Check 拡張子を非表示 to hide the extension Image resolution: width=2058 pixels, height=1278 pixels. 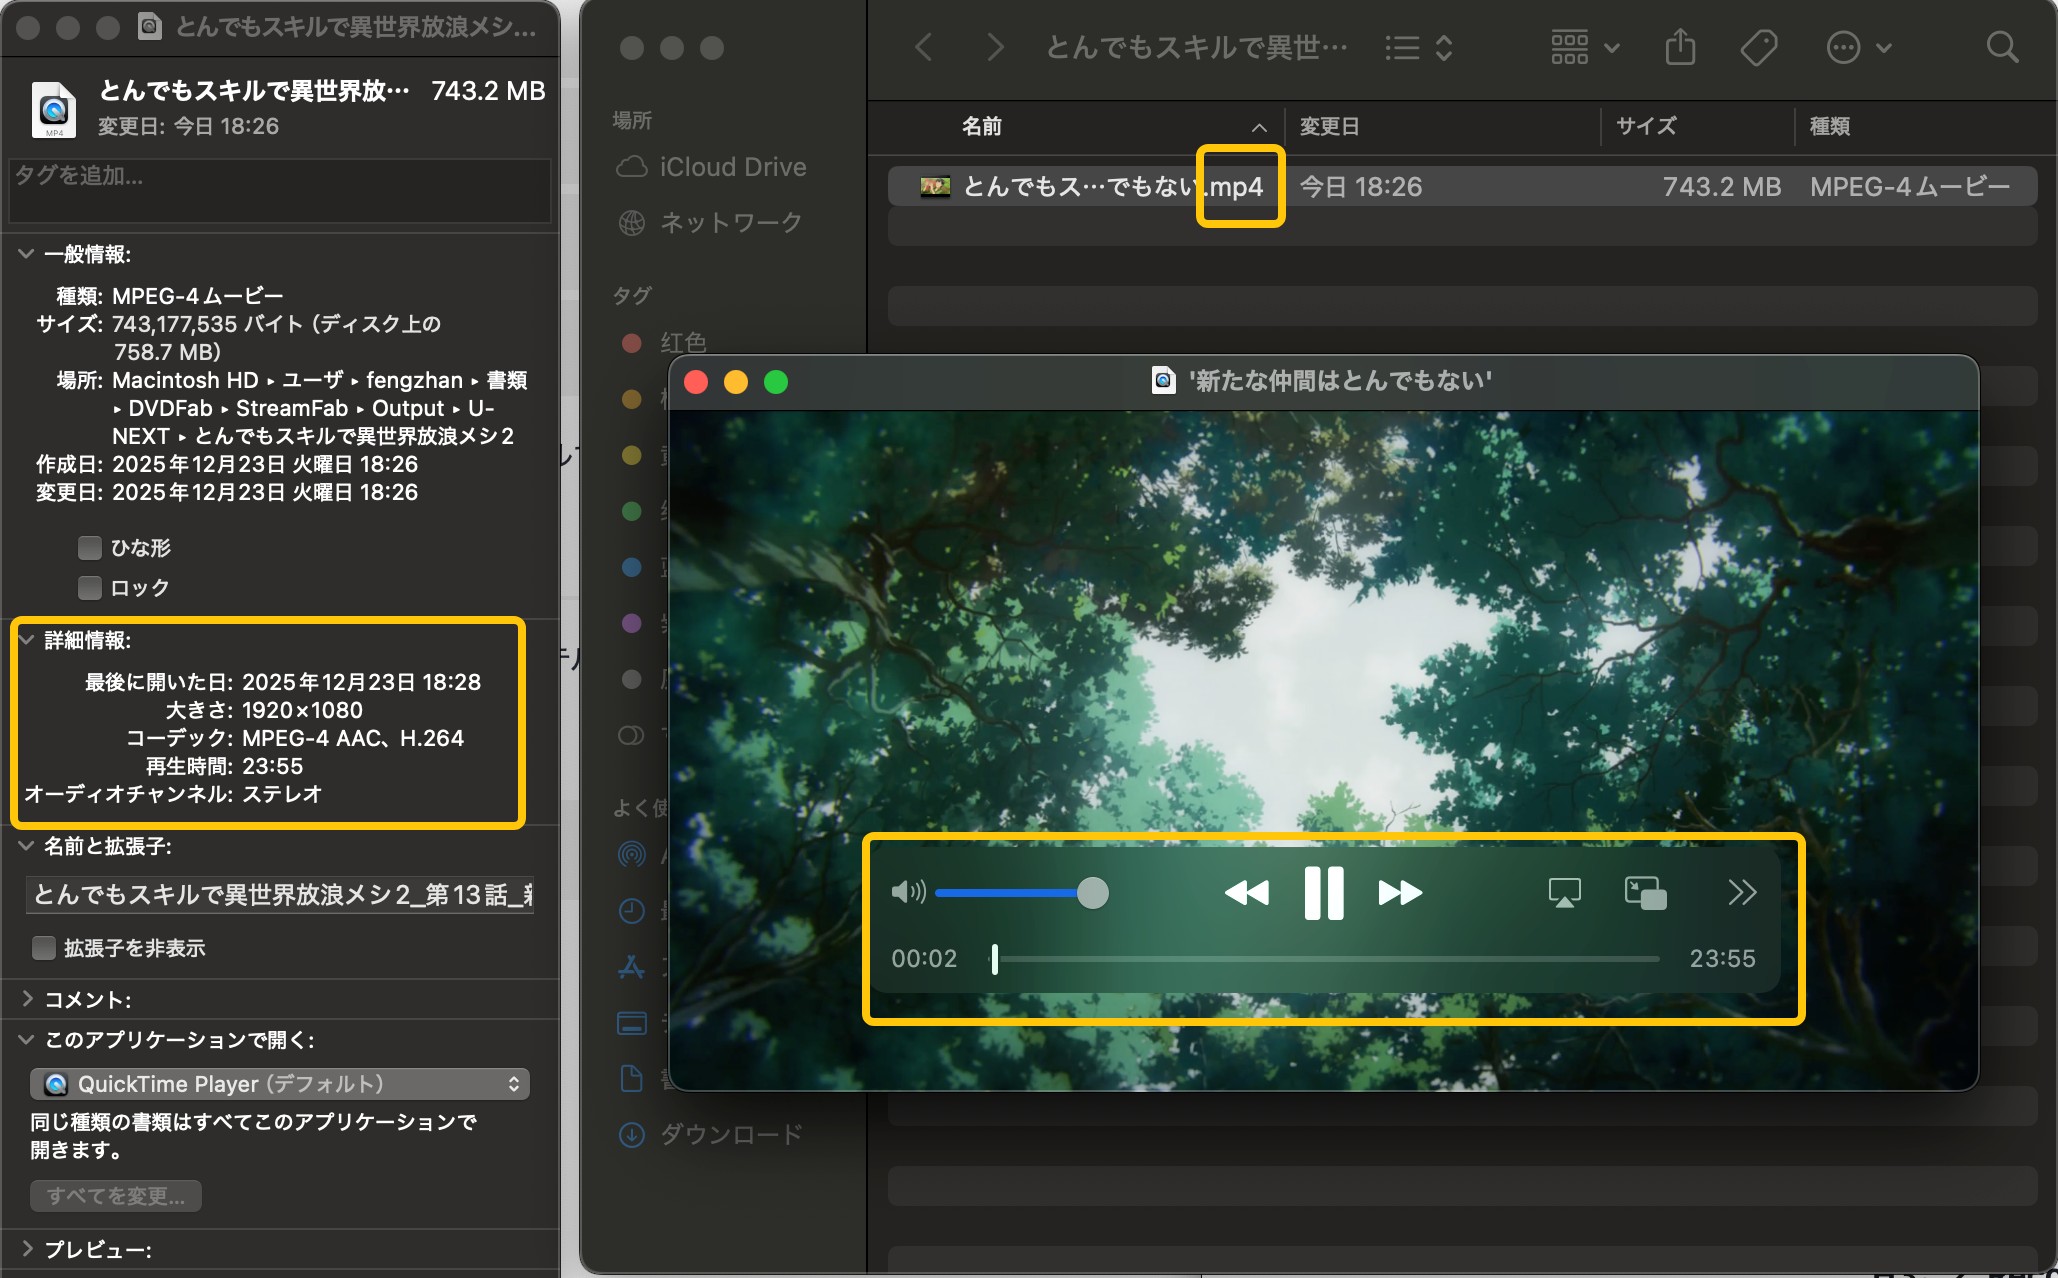click(44, 947)
